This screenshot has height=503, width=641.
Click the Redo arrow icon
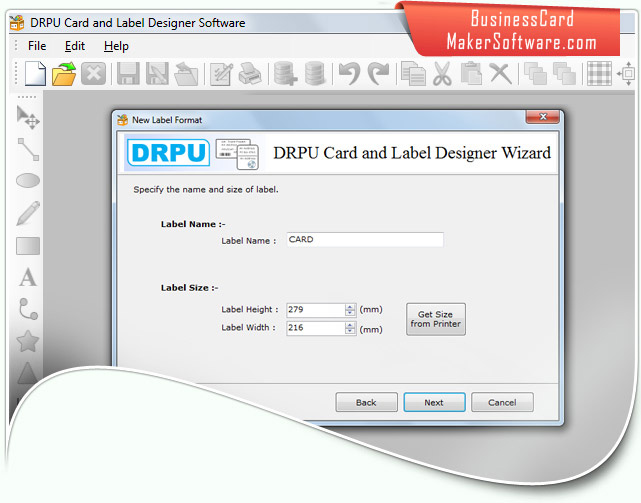tap(379, 74)
